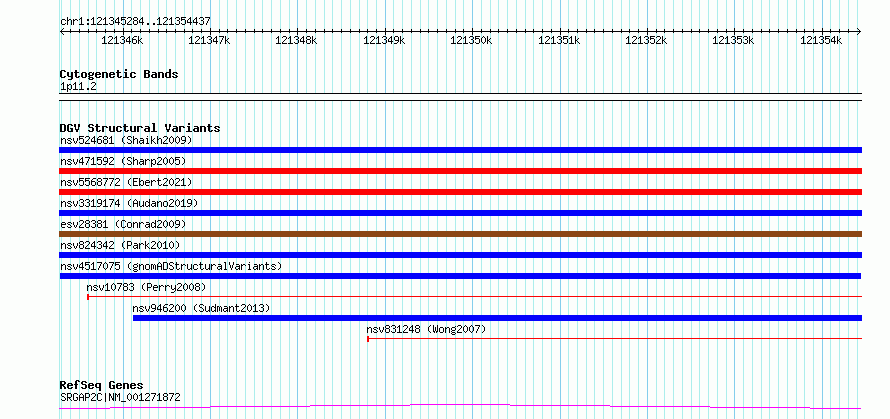The image size is (890, 419).
Task: Click the 121354k ruler tick label
Action: point(821,40)
